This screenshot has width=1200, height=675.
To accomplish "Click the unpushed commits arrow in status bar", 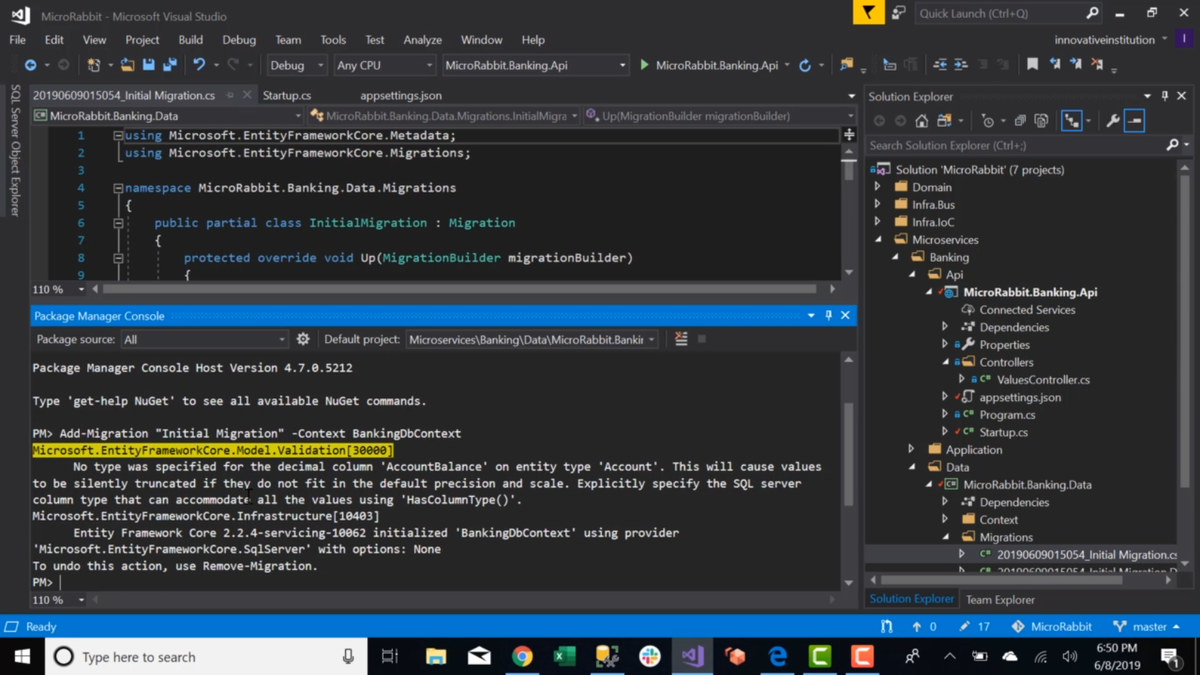I will click(917, 627).
